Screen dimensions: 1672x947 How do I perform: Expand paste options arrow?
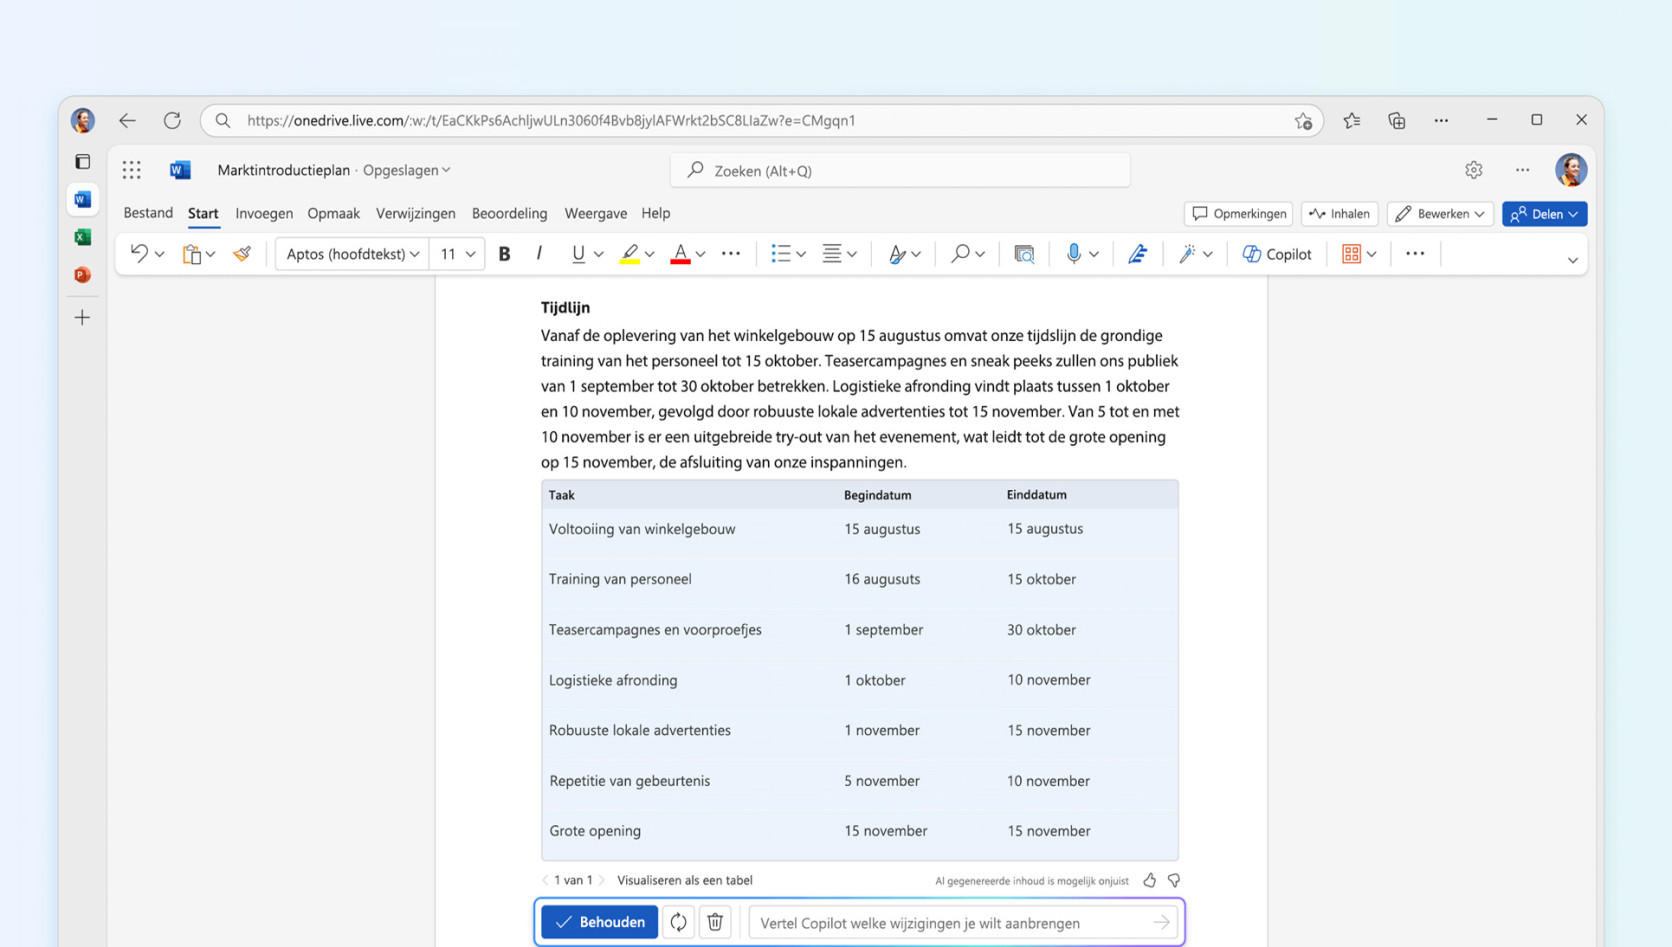pos(211,254)
